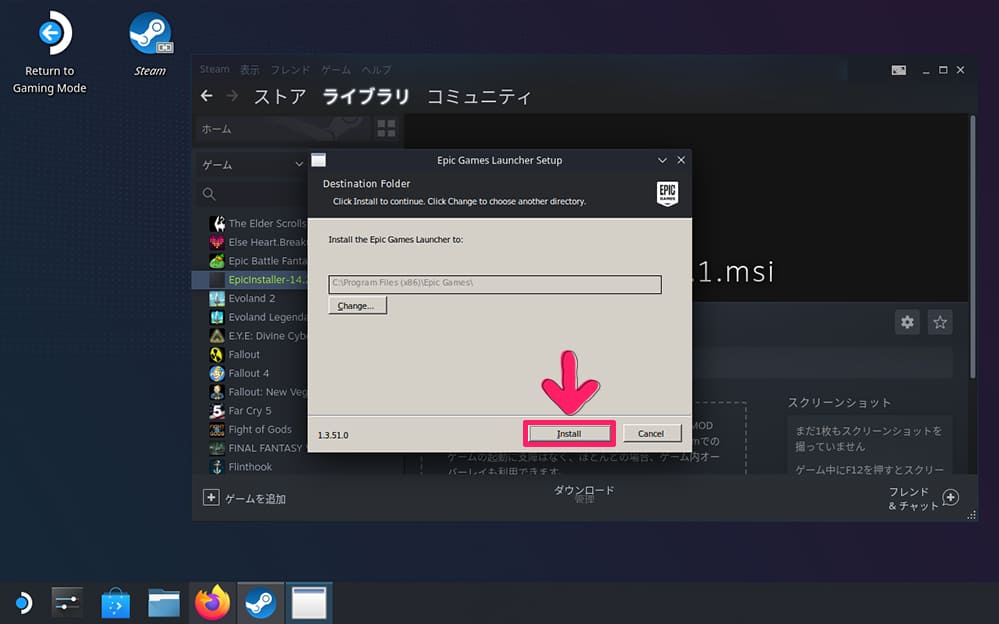The height and width of the screenshot is (624, 999).
Task: Expand the ゲーム filter dropdown
Action: (299, 164)
